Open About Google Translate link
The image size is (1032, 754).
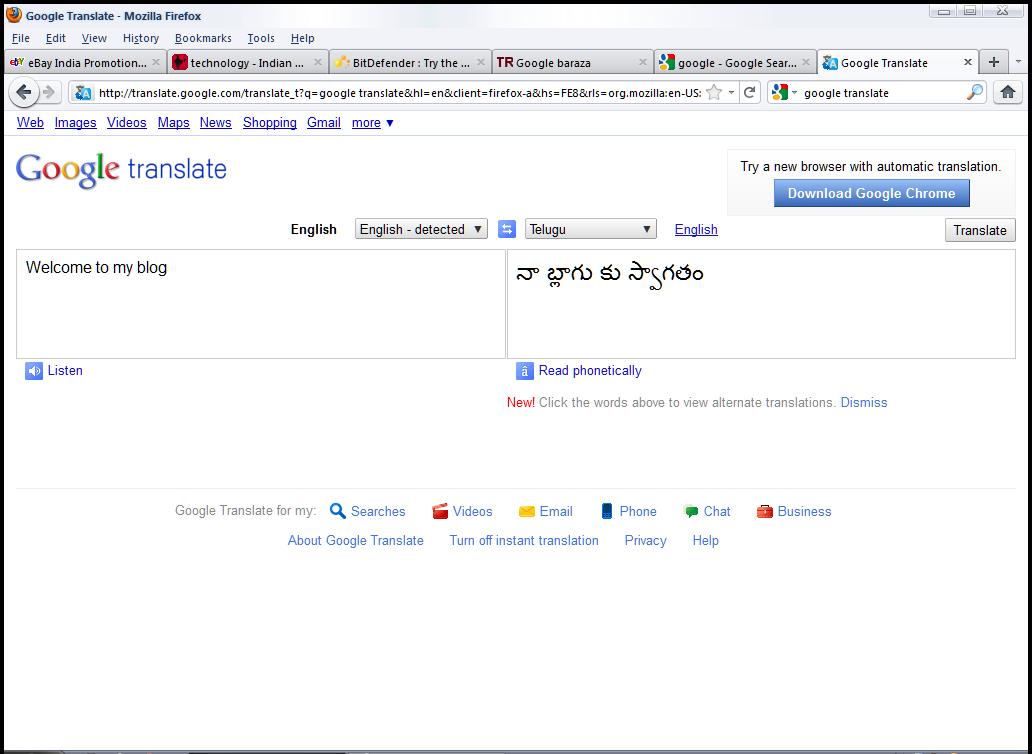[355, 540]
